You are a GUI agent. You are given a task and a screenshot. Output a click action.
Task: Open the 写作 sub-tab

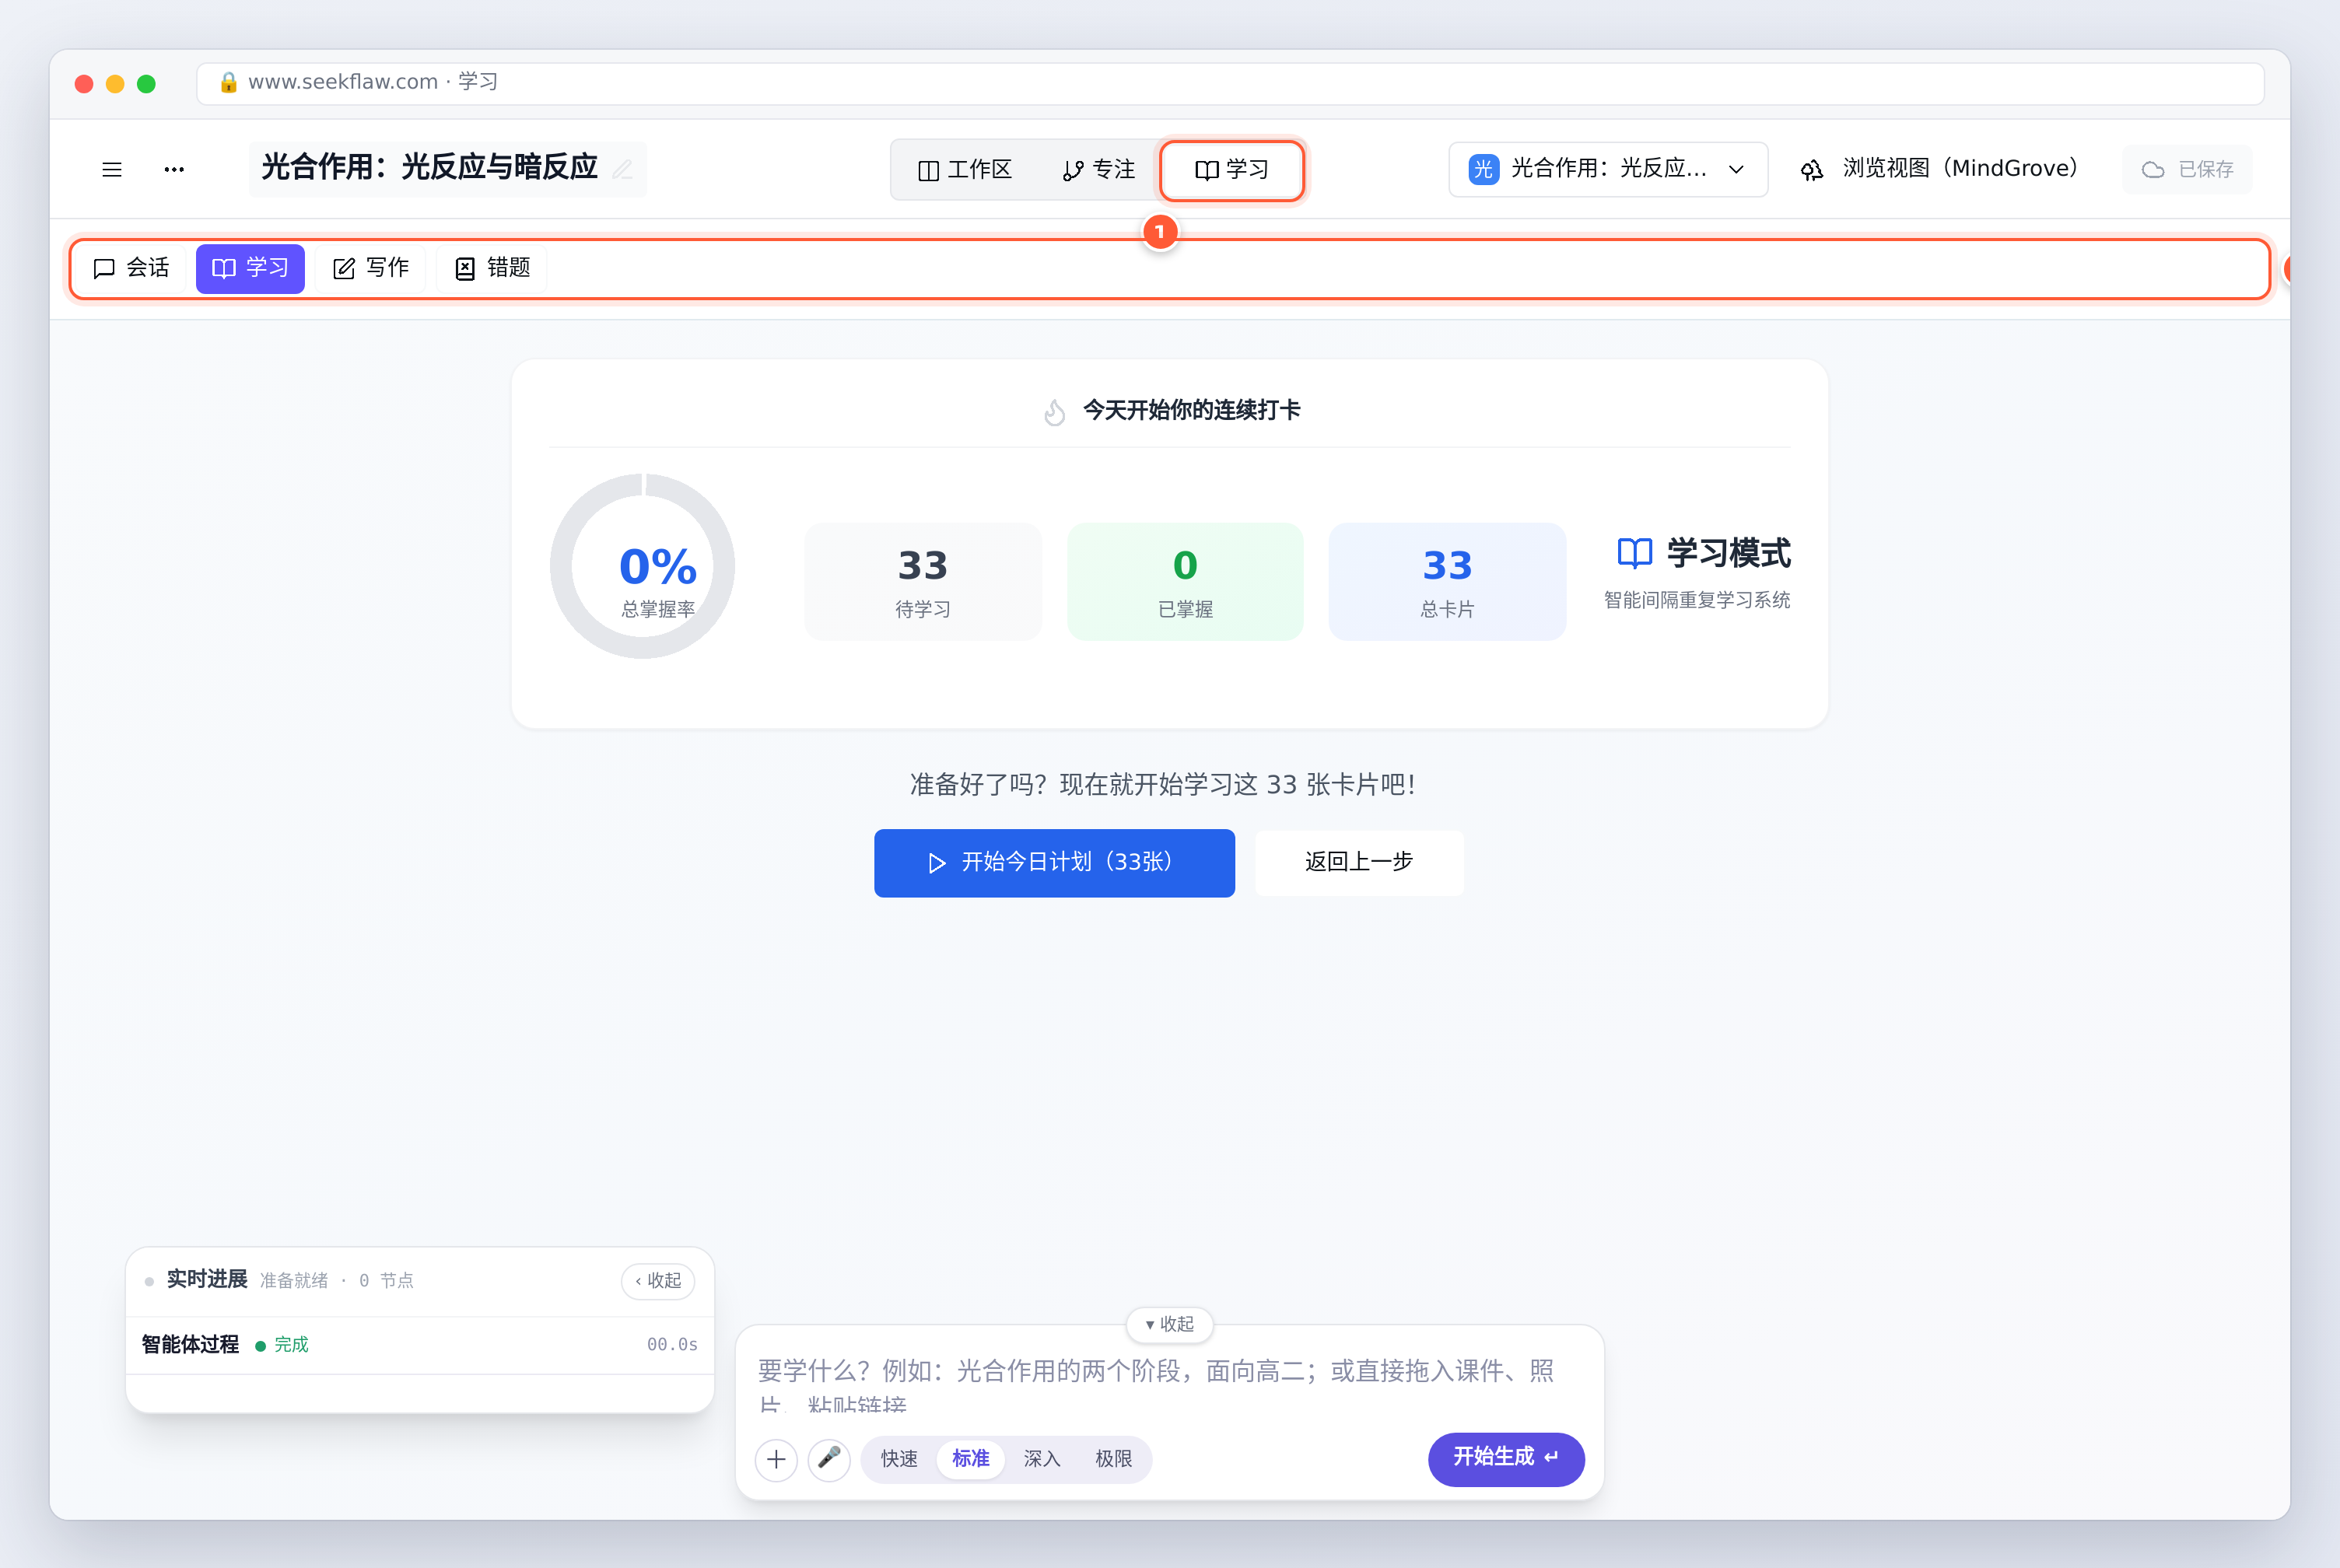click(x=371, y=268)
